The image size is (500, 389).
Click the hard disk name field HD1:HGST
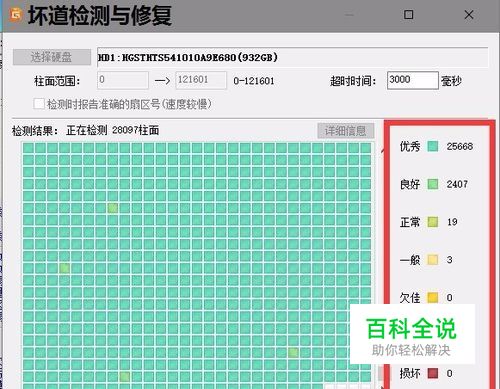293,57
